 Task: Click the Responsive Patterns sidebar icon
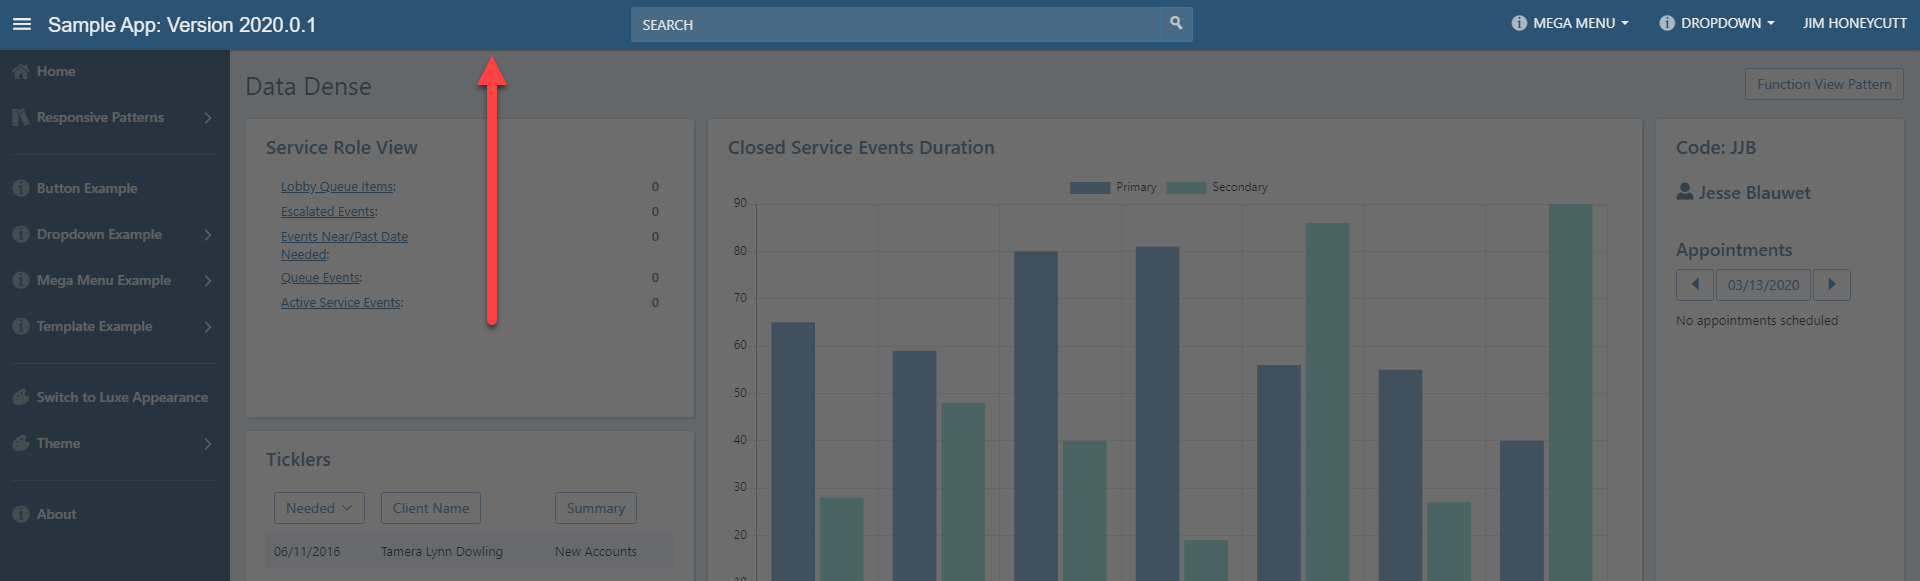click(20, 118)
